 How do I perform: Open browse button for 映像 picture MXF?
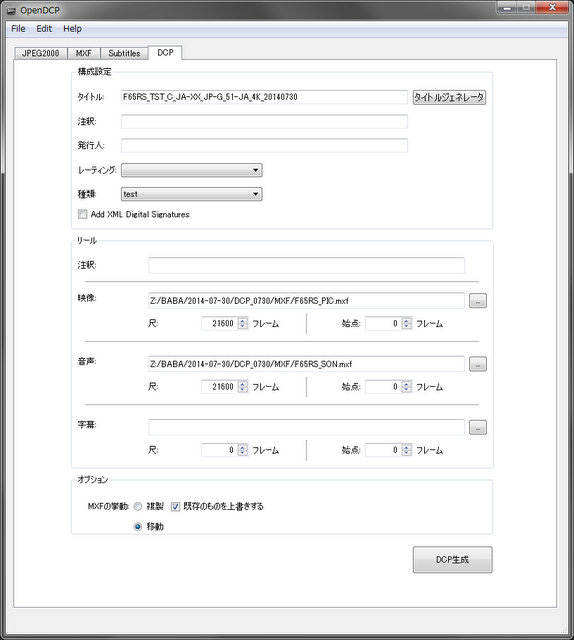pos(478,301)
